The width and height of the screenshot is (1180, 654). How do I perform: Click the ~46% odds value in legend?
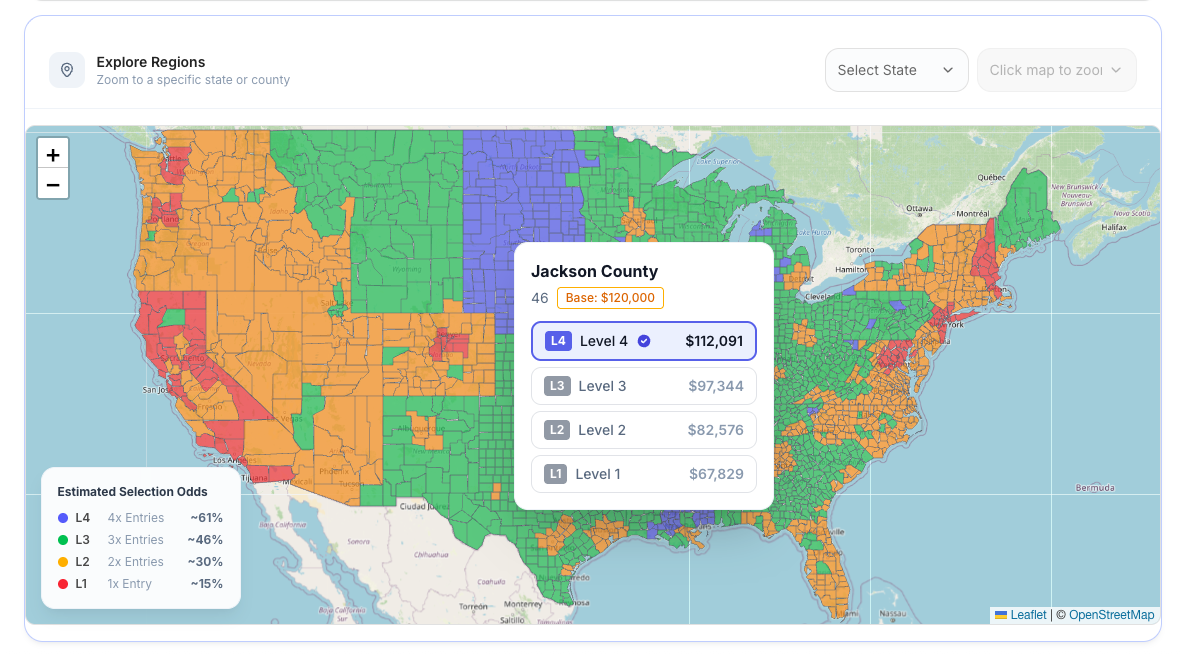click(x=205, y=540)
